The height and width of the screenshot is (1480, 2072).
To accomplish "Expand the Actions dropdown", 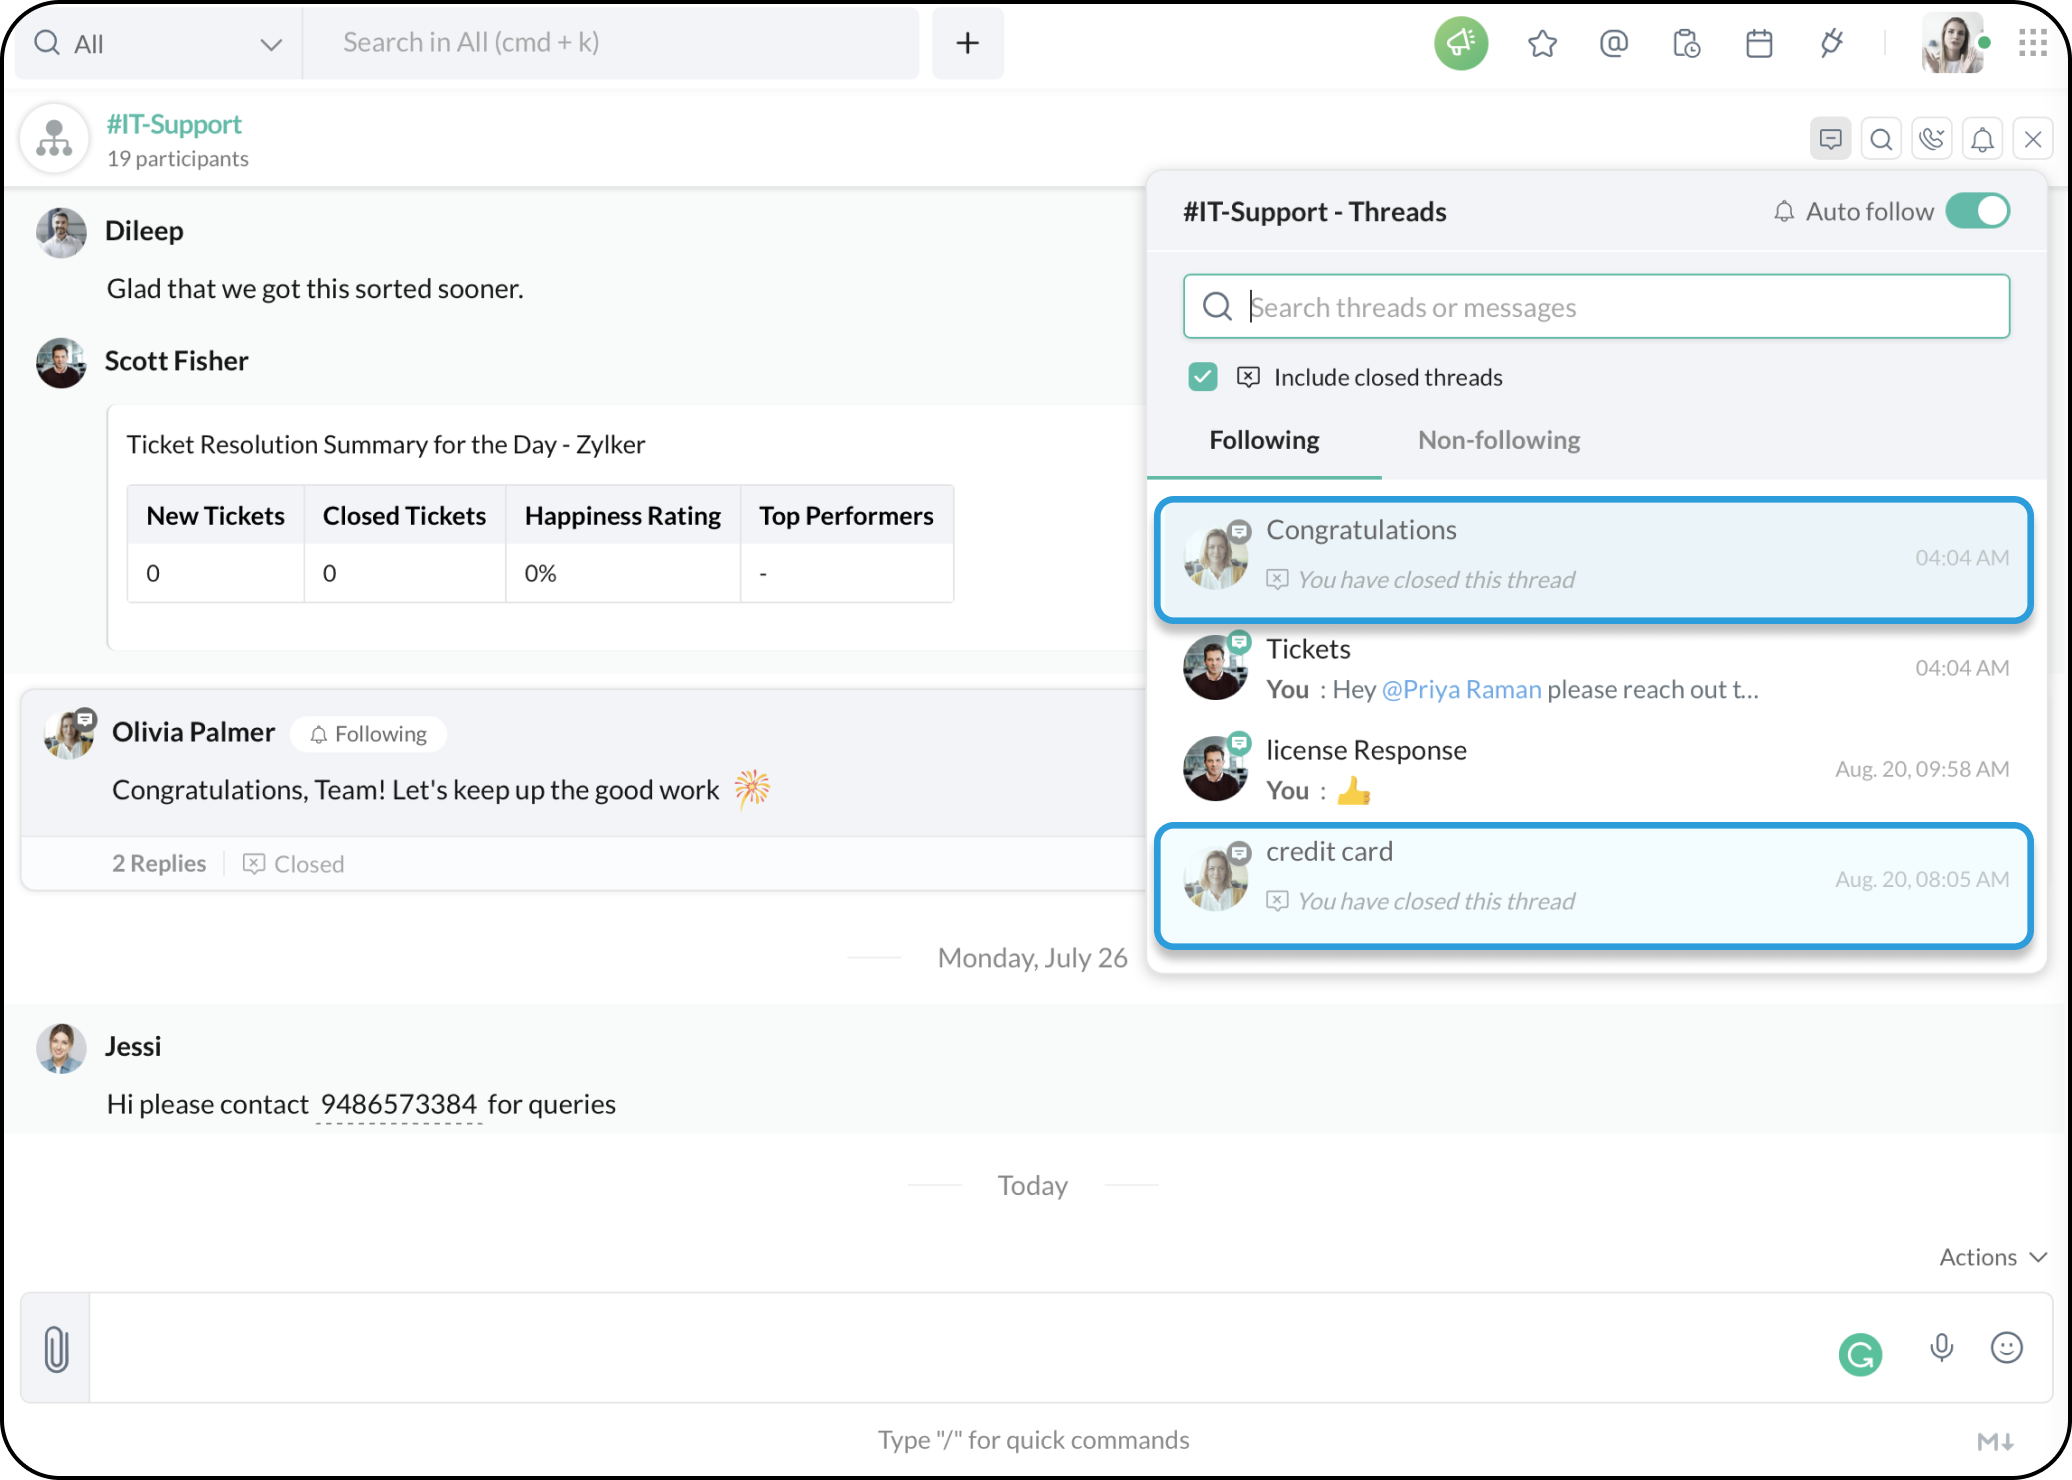I will click(1992, 1257).
